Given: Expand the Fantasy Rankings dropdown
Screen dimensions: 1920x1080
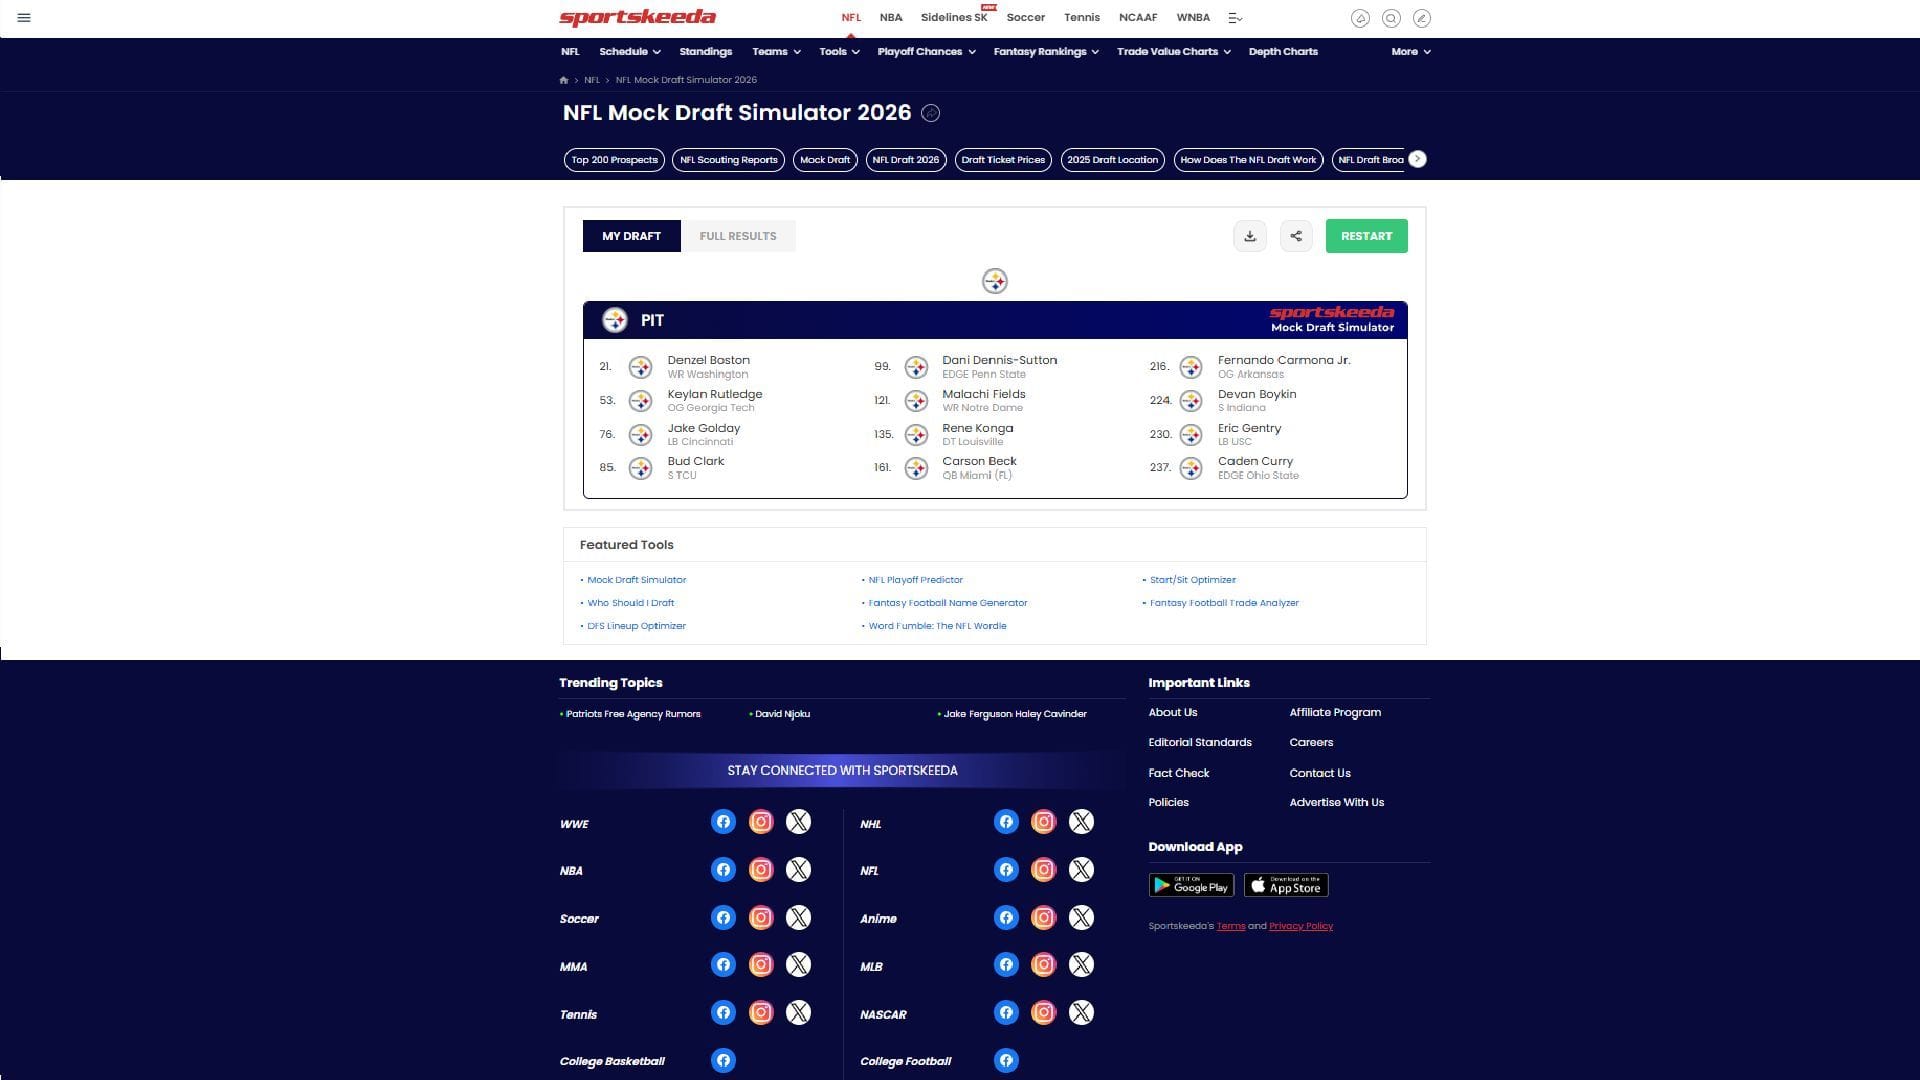Looking at the screenshot, I should tap(1045, 52).
